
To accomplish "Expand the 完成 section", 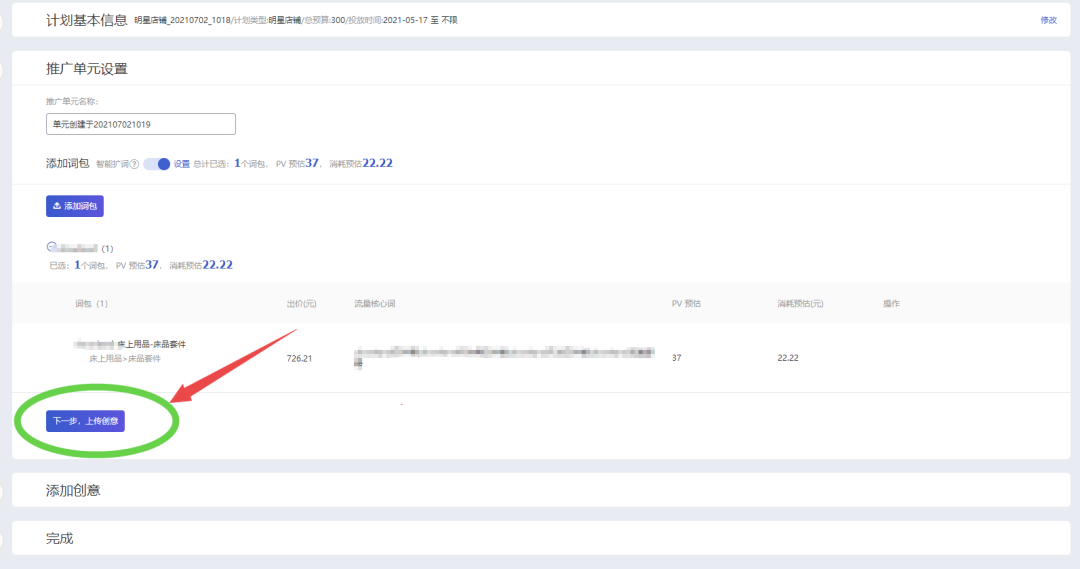I will tap(60, 538).
